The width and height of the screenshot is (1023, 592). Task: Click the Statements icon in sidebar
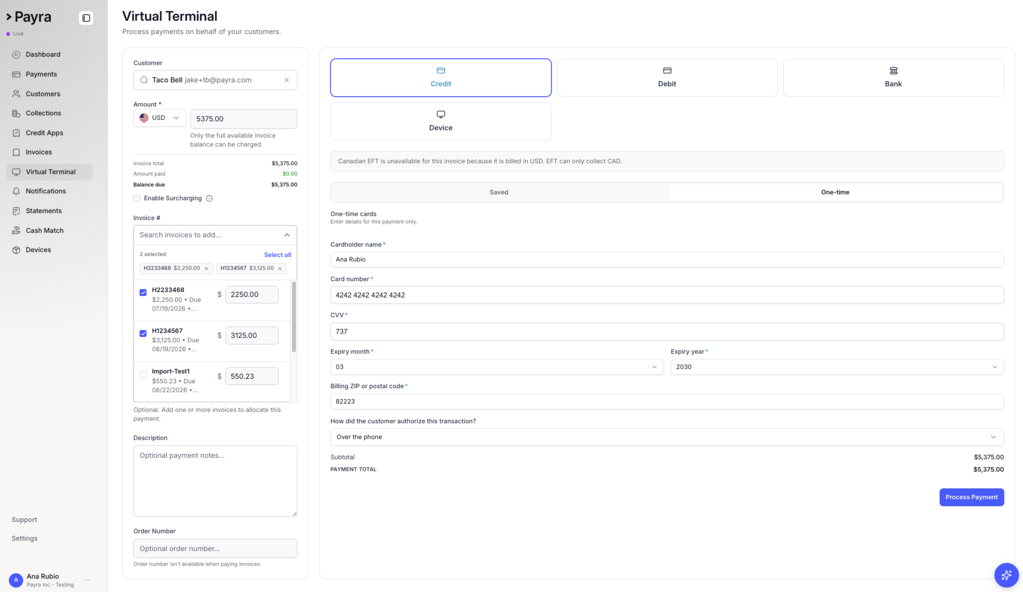pyautogui.click(x=16, y=211)
